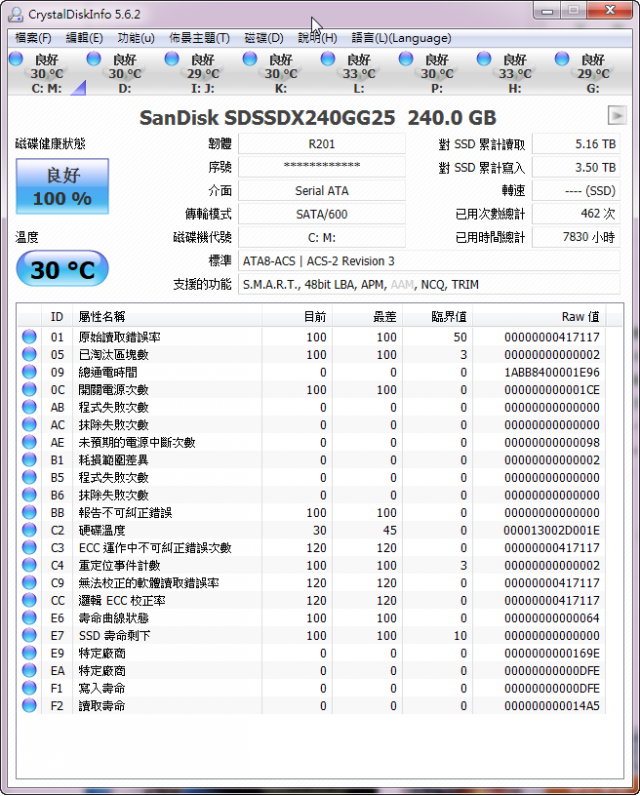Click status orb for attribute E7 SSD 壽命剩下

click(29, 636)
